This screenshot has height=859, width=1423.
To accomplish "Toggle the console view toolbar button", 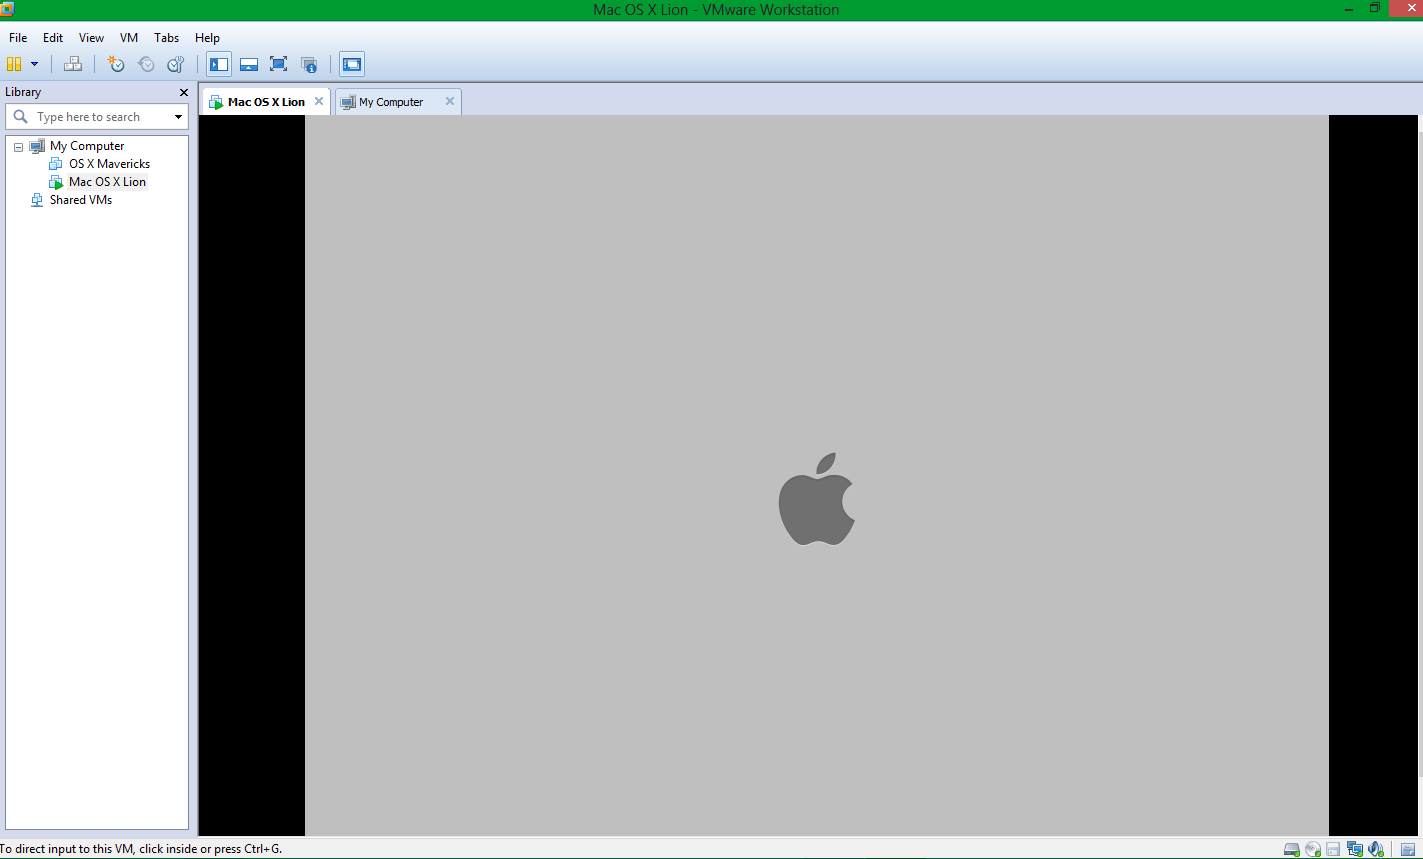I will tap(352, 64).
